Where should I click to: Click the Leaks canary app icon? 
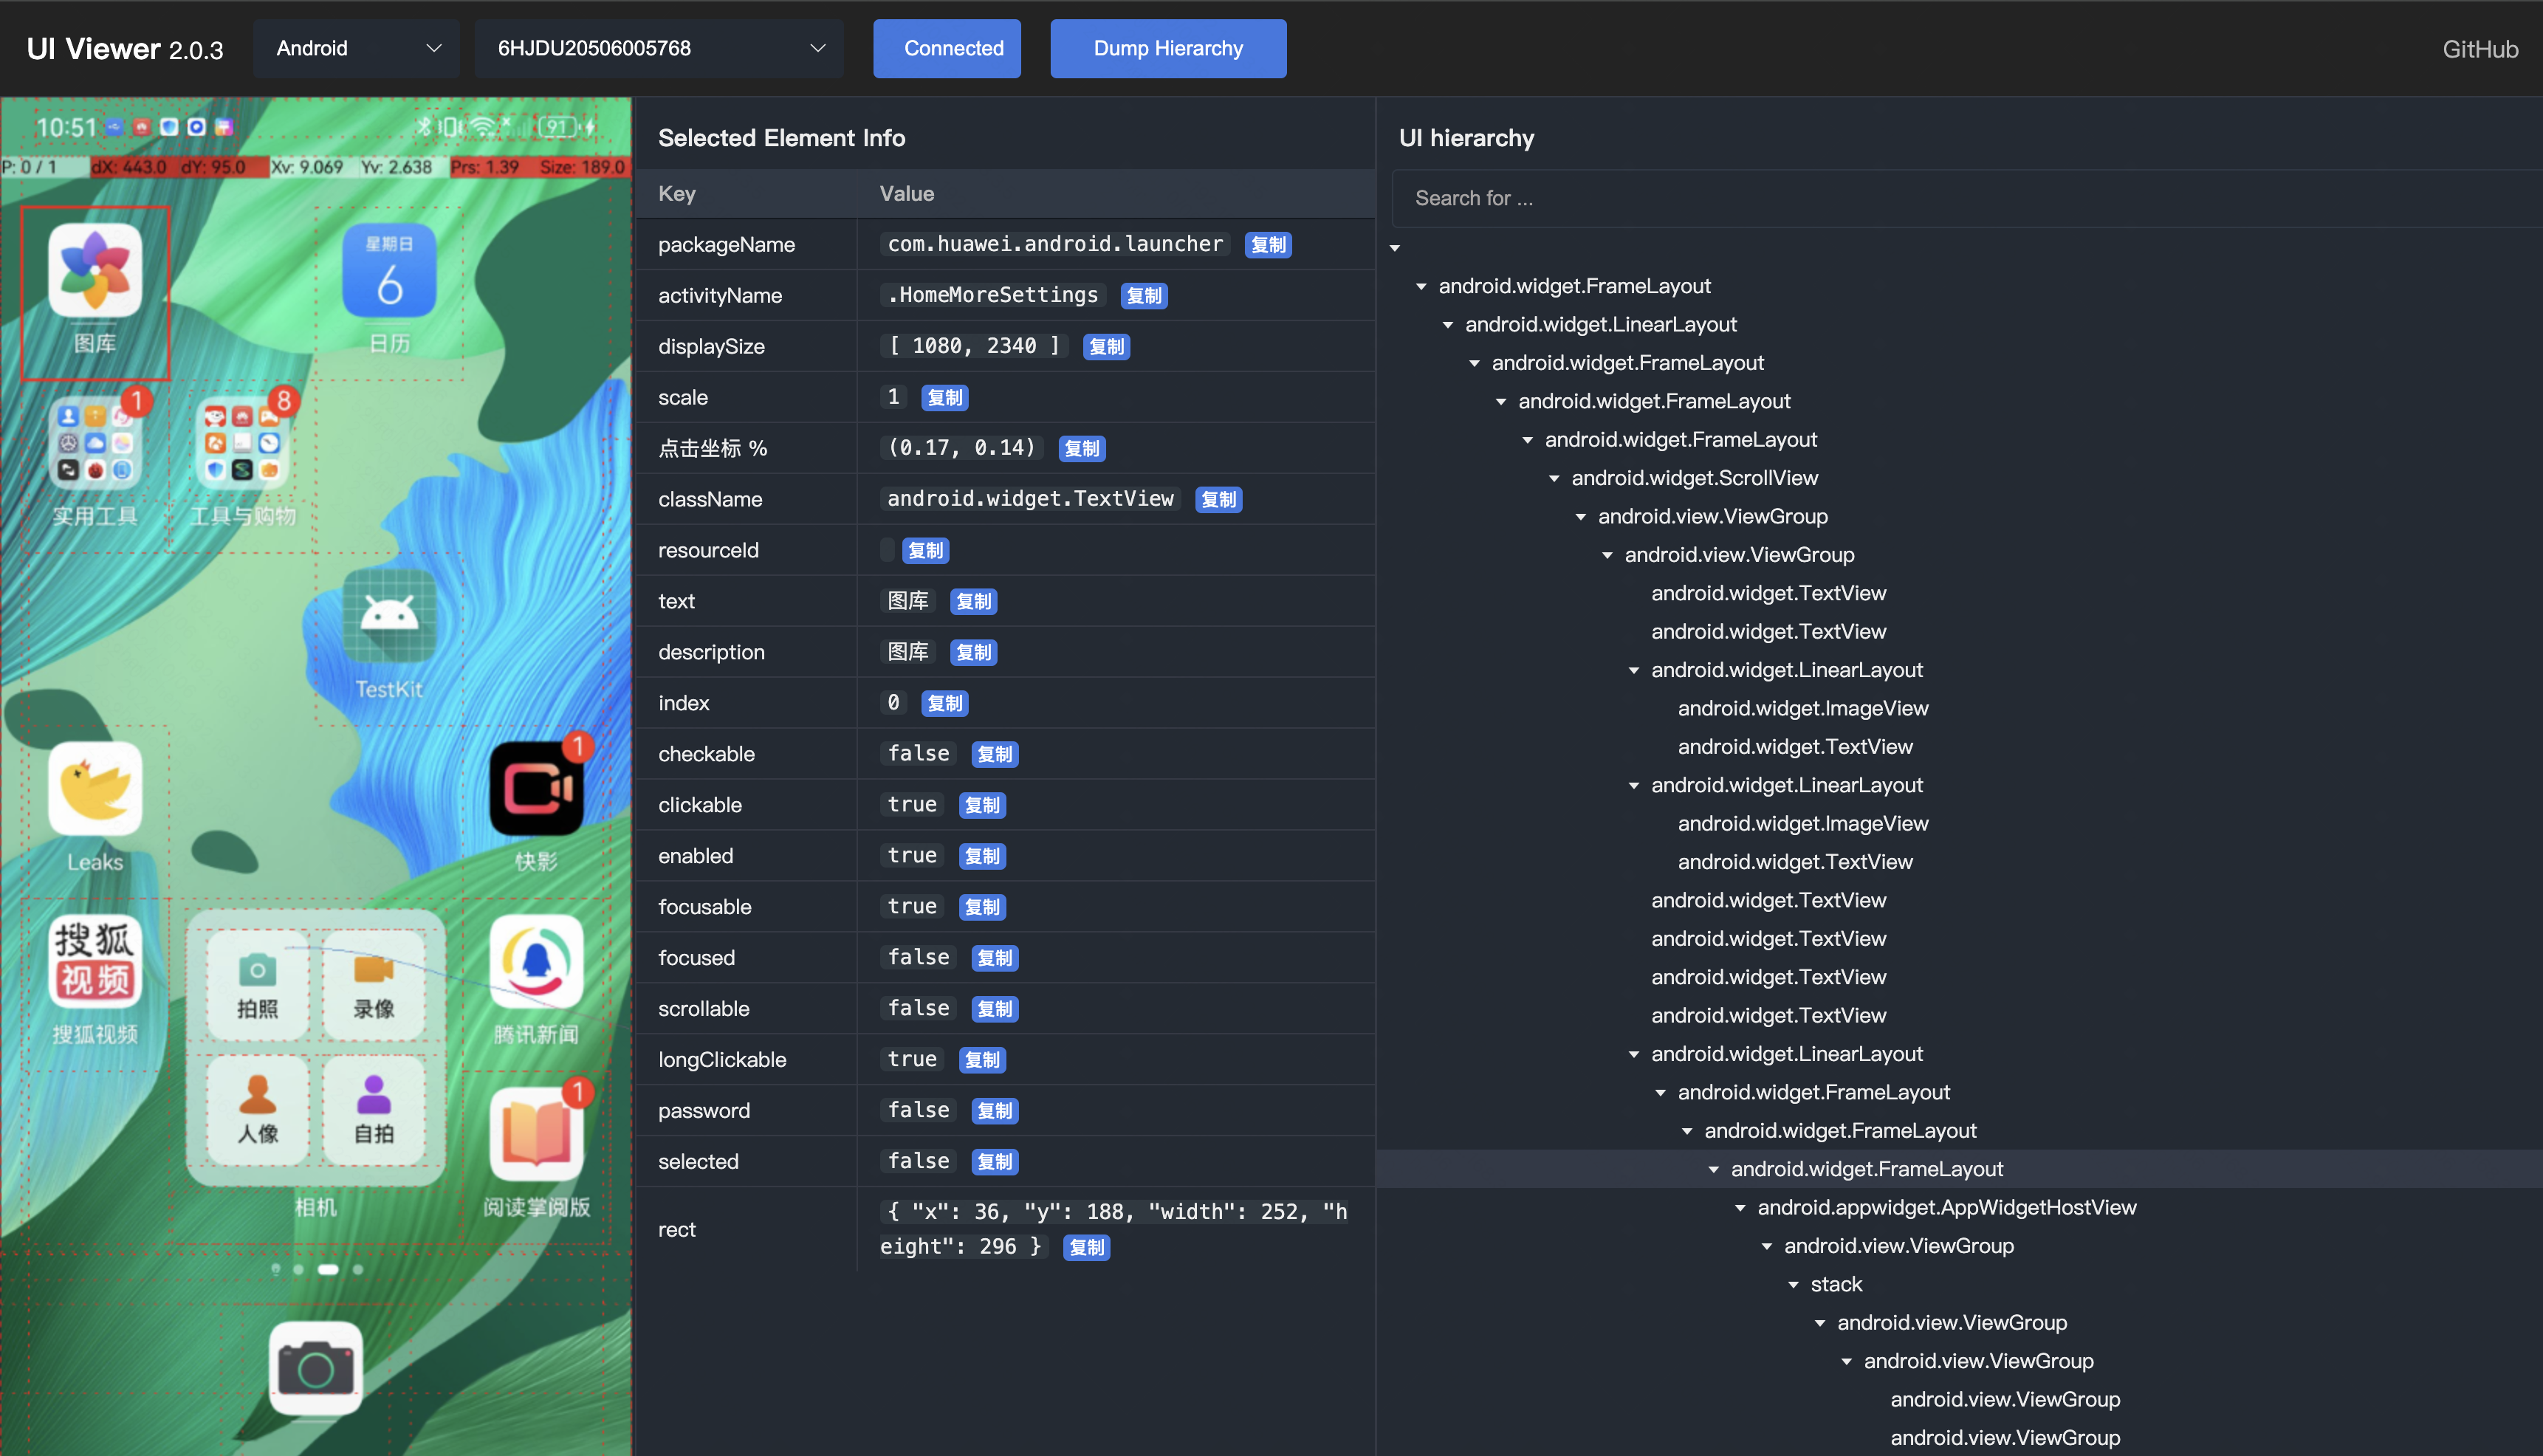(95, 789)
